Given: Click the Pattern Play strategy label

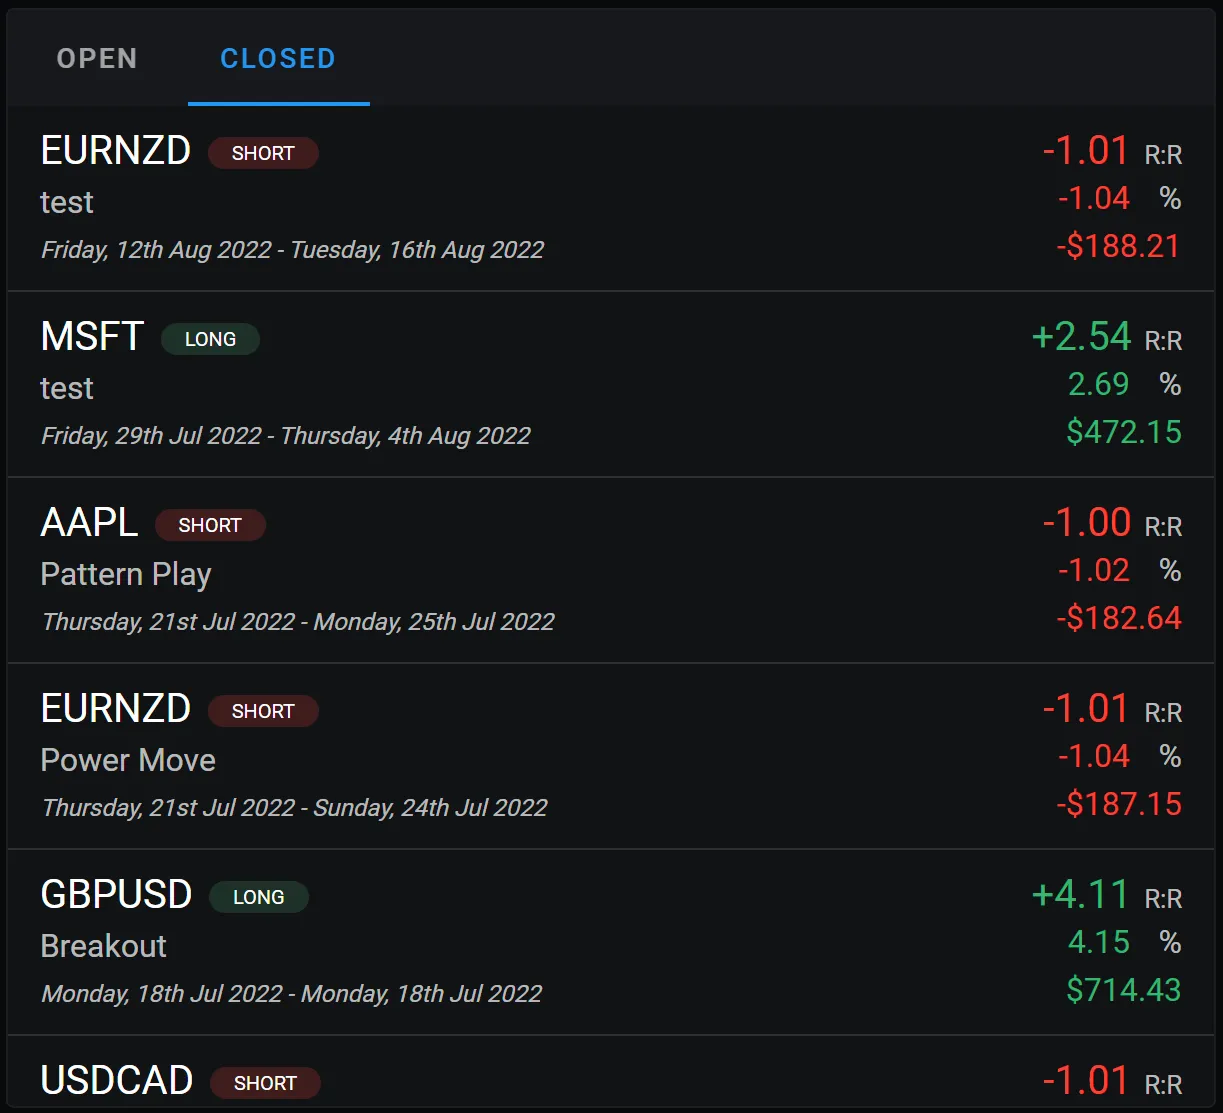Looking at the screenshot, I should pos(126,575).
